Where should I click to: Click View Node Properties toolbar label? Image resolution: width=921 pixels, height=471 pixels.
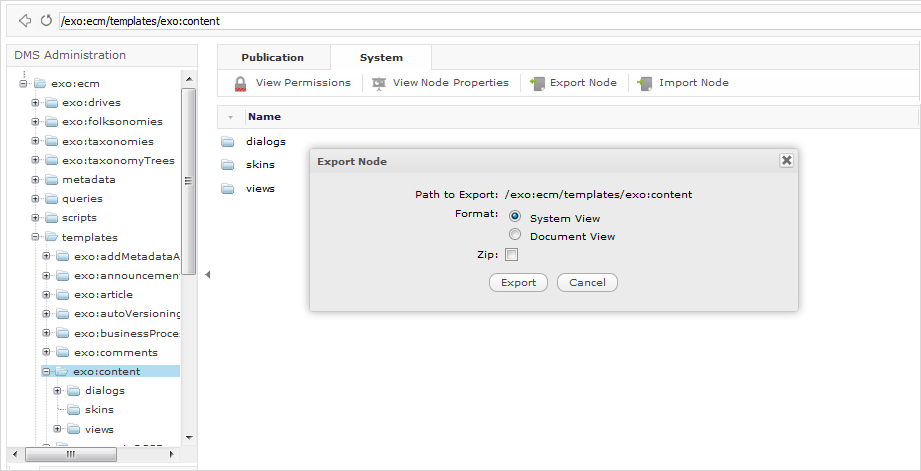coord(451,83)
